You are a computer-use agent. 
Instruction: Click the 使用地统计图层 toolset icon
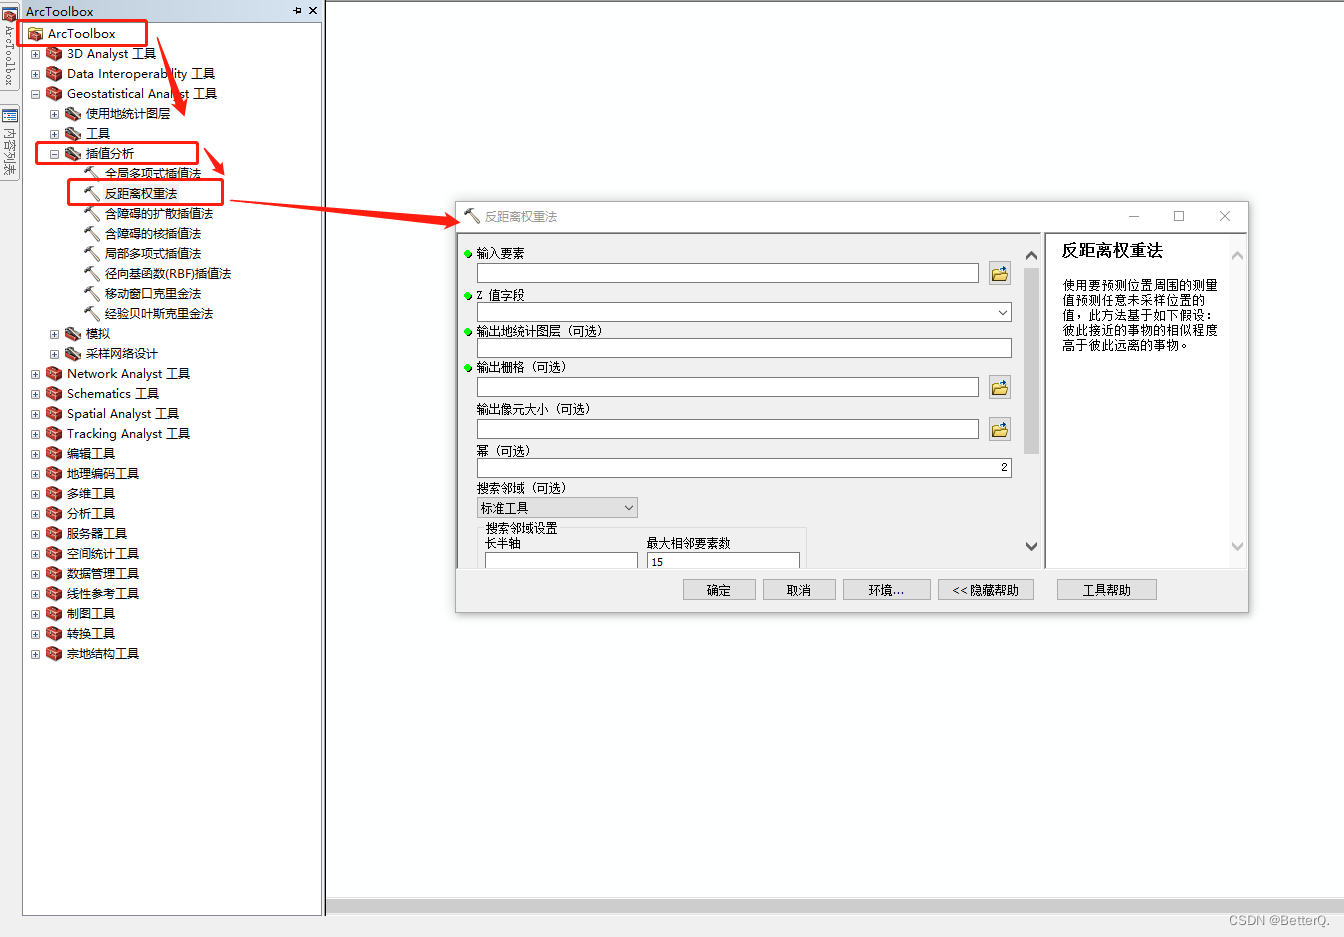pyautogui.click(x=73, y=114)
